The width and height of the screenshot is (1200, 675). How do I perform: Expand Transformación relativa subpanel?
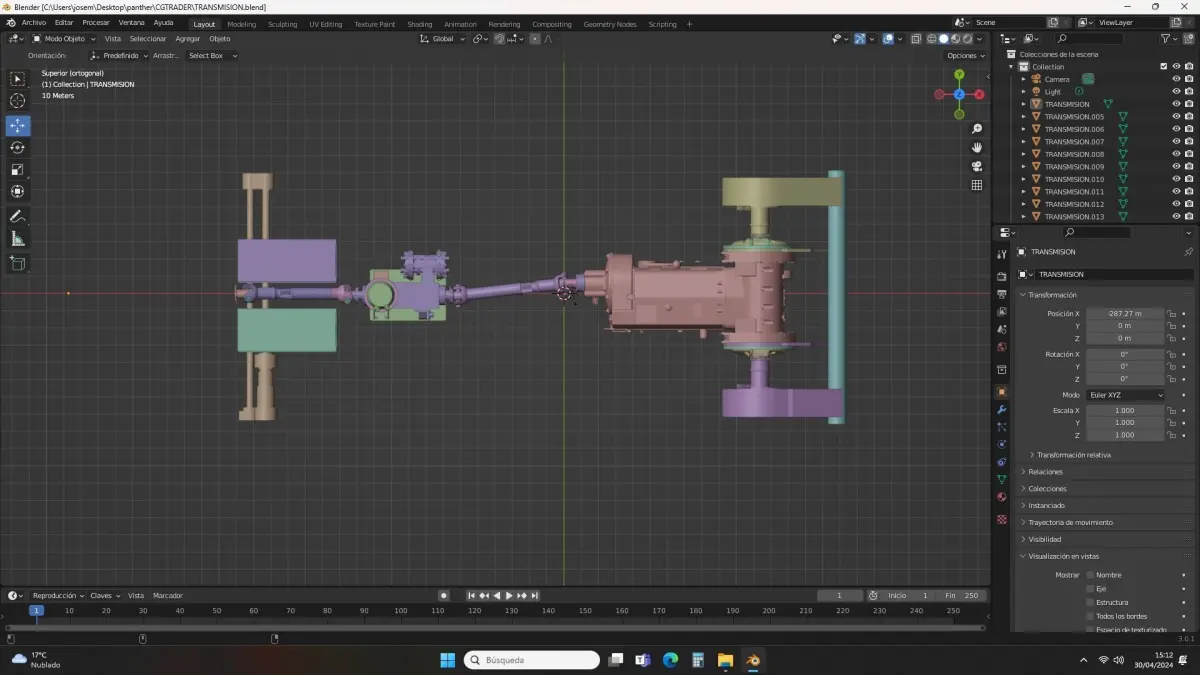[x=1073, y=455]
